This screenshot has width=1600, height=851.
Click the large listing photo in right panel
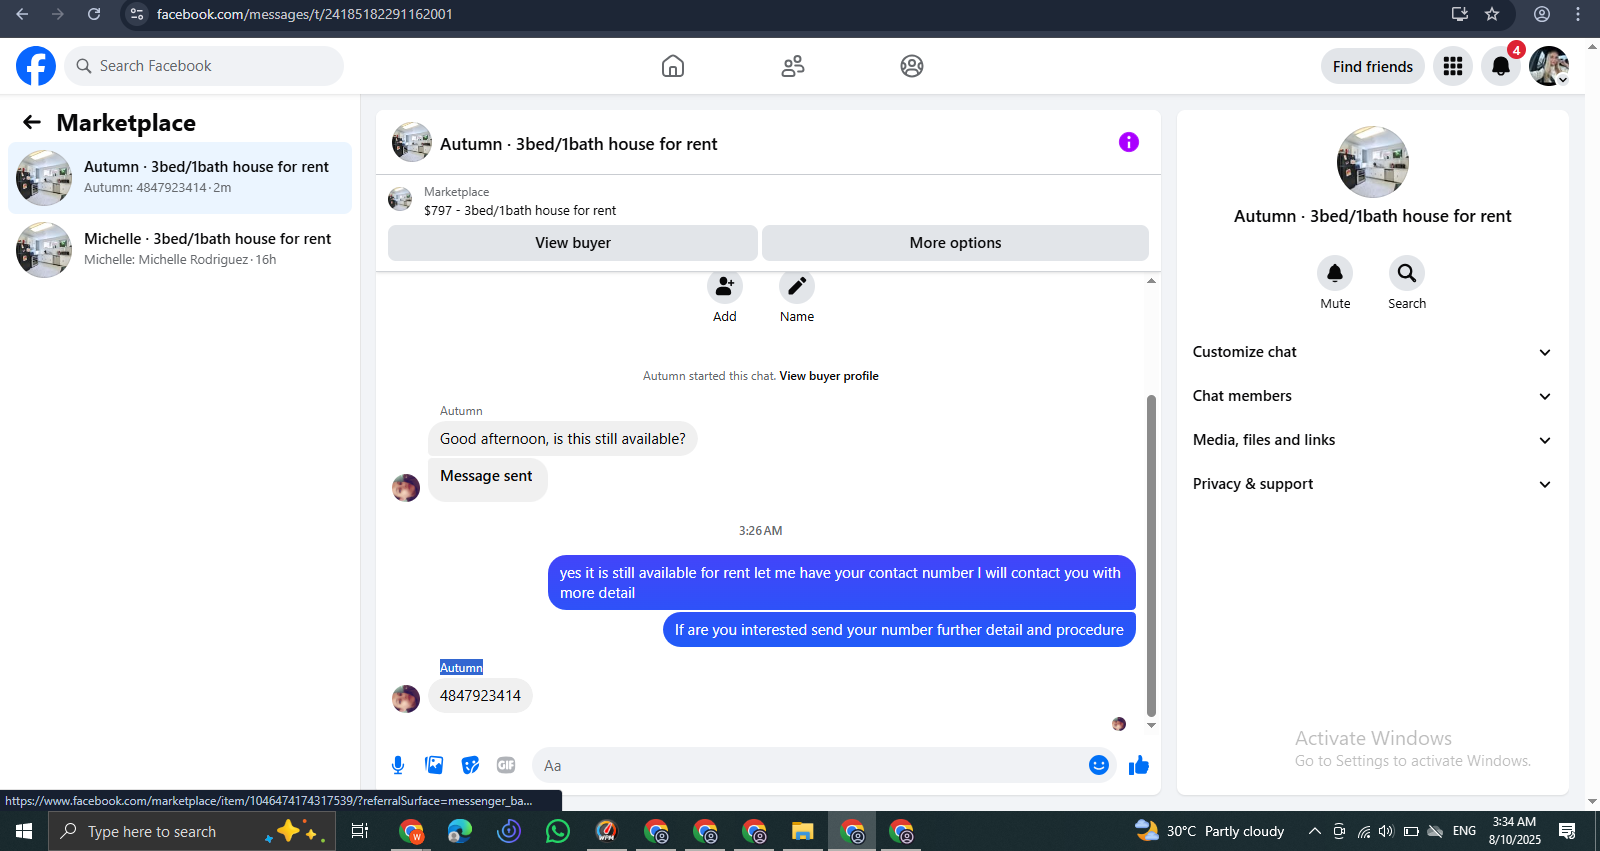1373,162
